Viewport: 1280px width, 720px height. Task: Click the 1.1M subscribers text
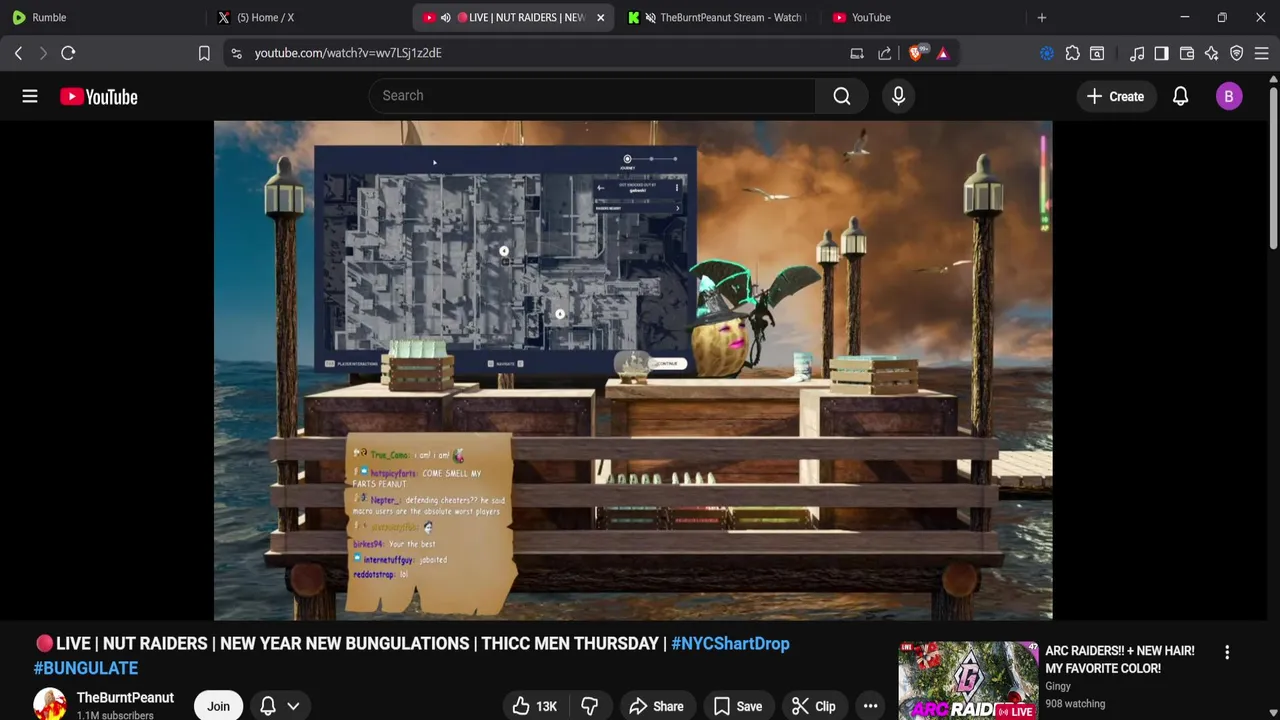coord(115,715)
